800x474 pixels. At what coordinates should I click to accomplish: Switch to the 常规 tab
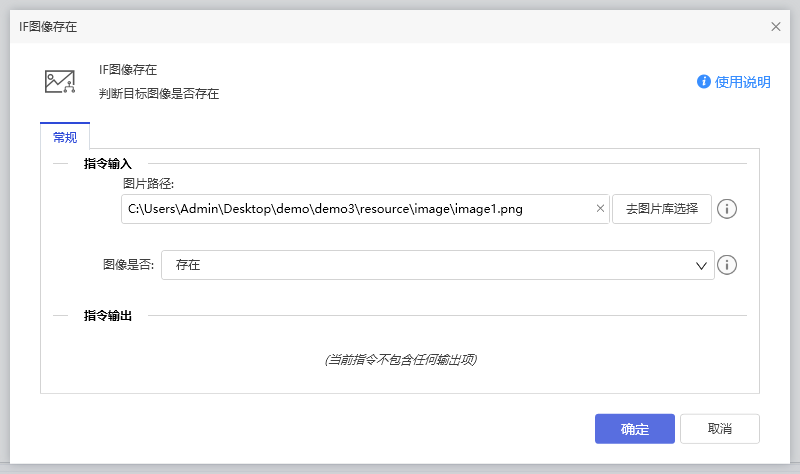65,137
